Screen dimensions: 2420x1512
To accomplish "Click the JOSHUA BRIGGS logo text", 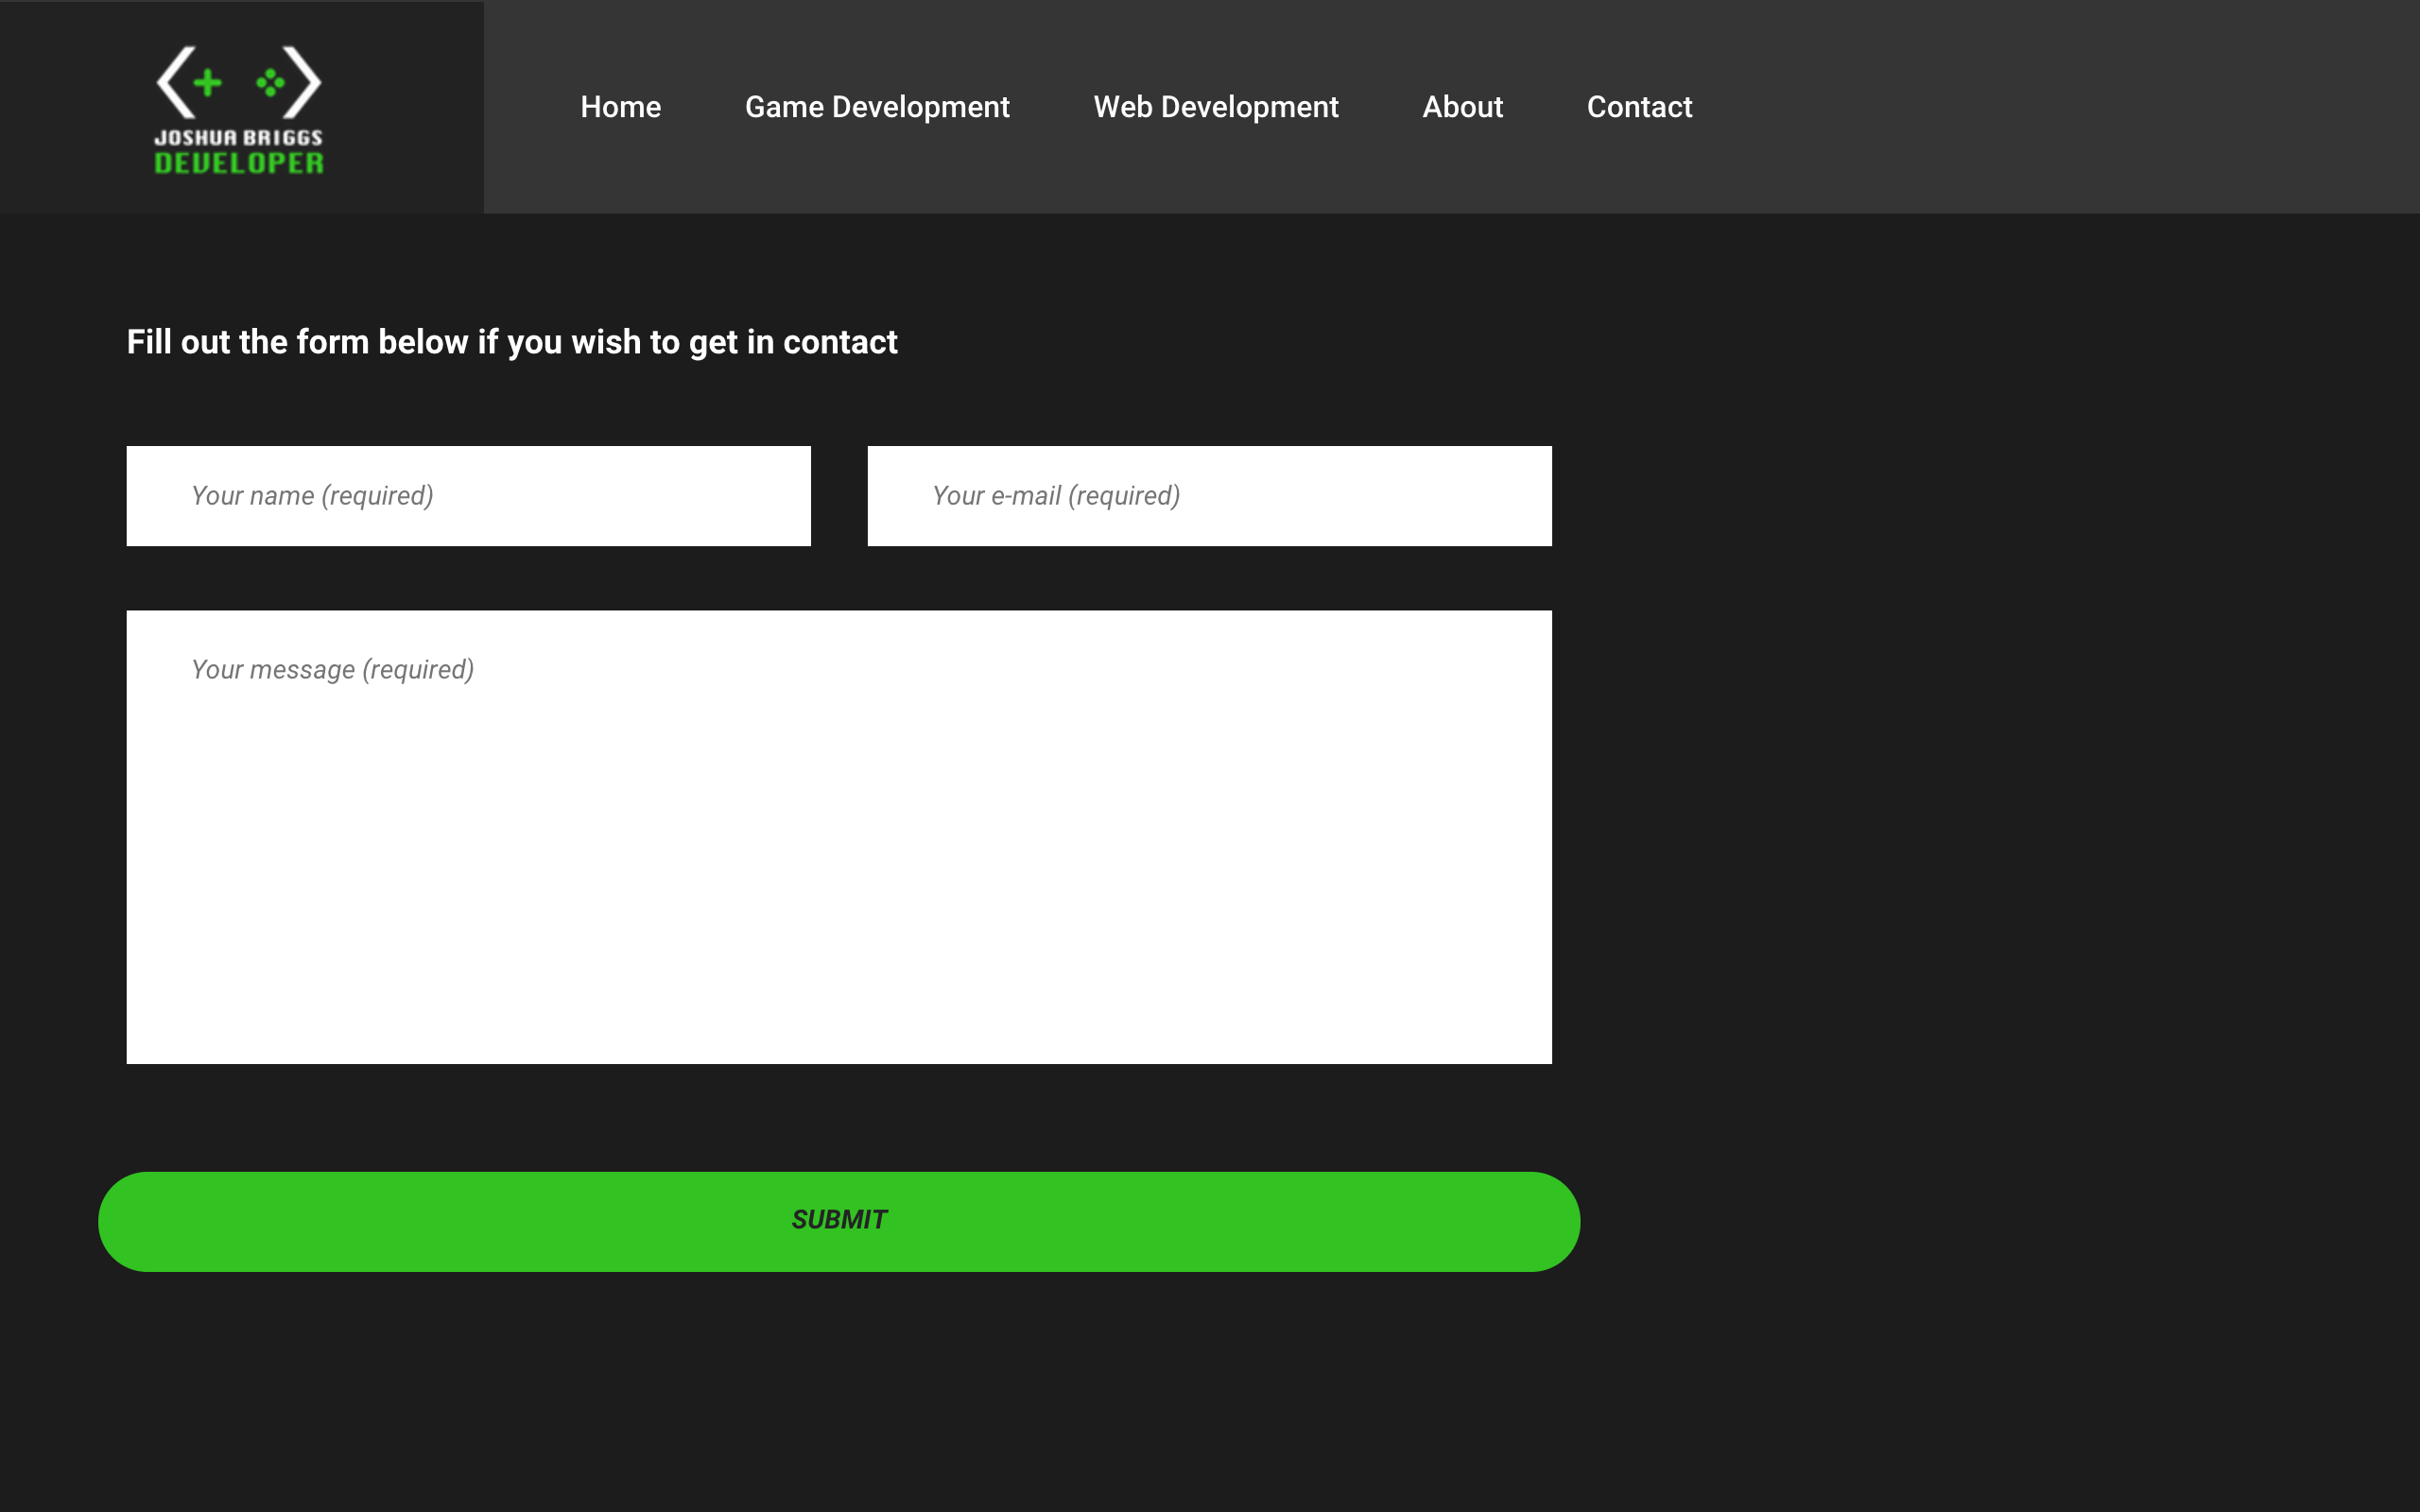I will [238, 137].
